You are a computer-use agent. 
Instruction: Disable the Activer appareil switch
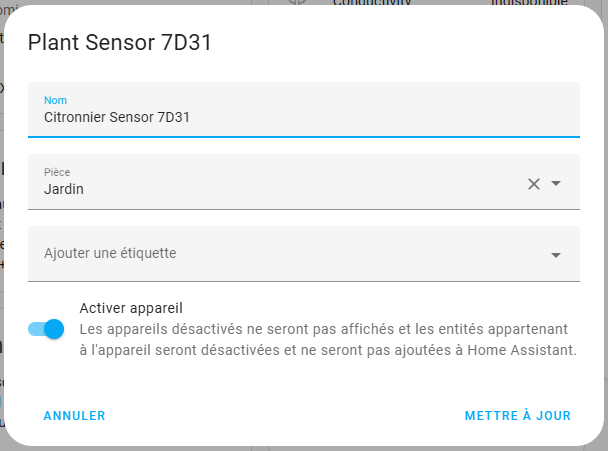[46, 328]
